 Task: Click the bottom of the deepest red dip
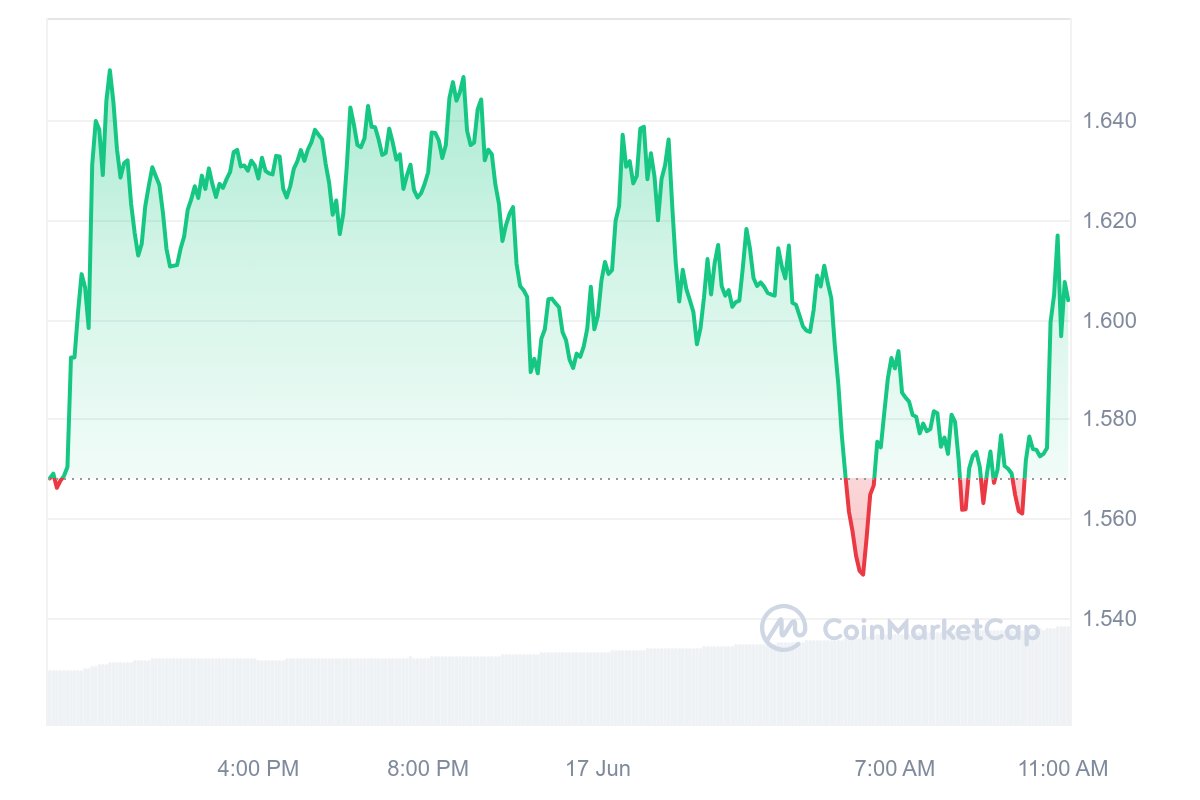click(x=862, y=574)
